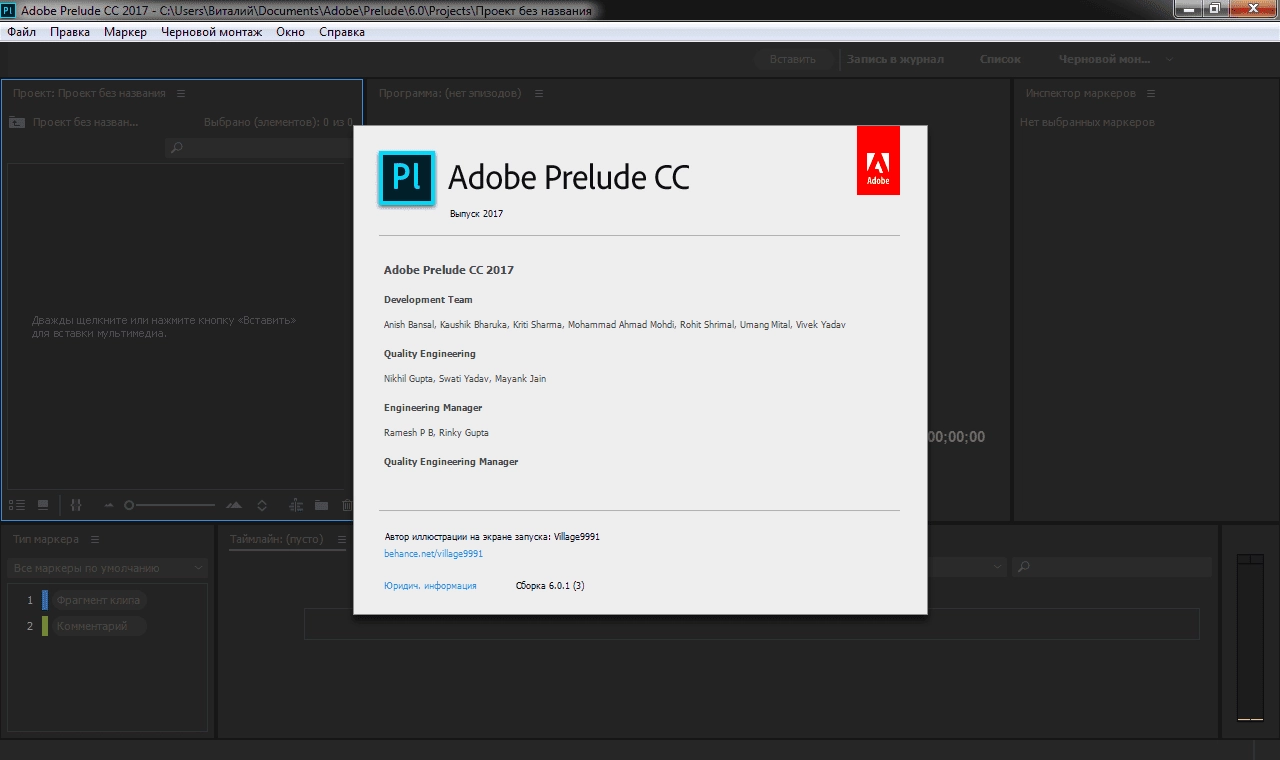Select the Программа: (нет эпизодов) tab

point(450,93)
